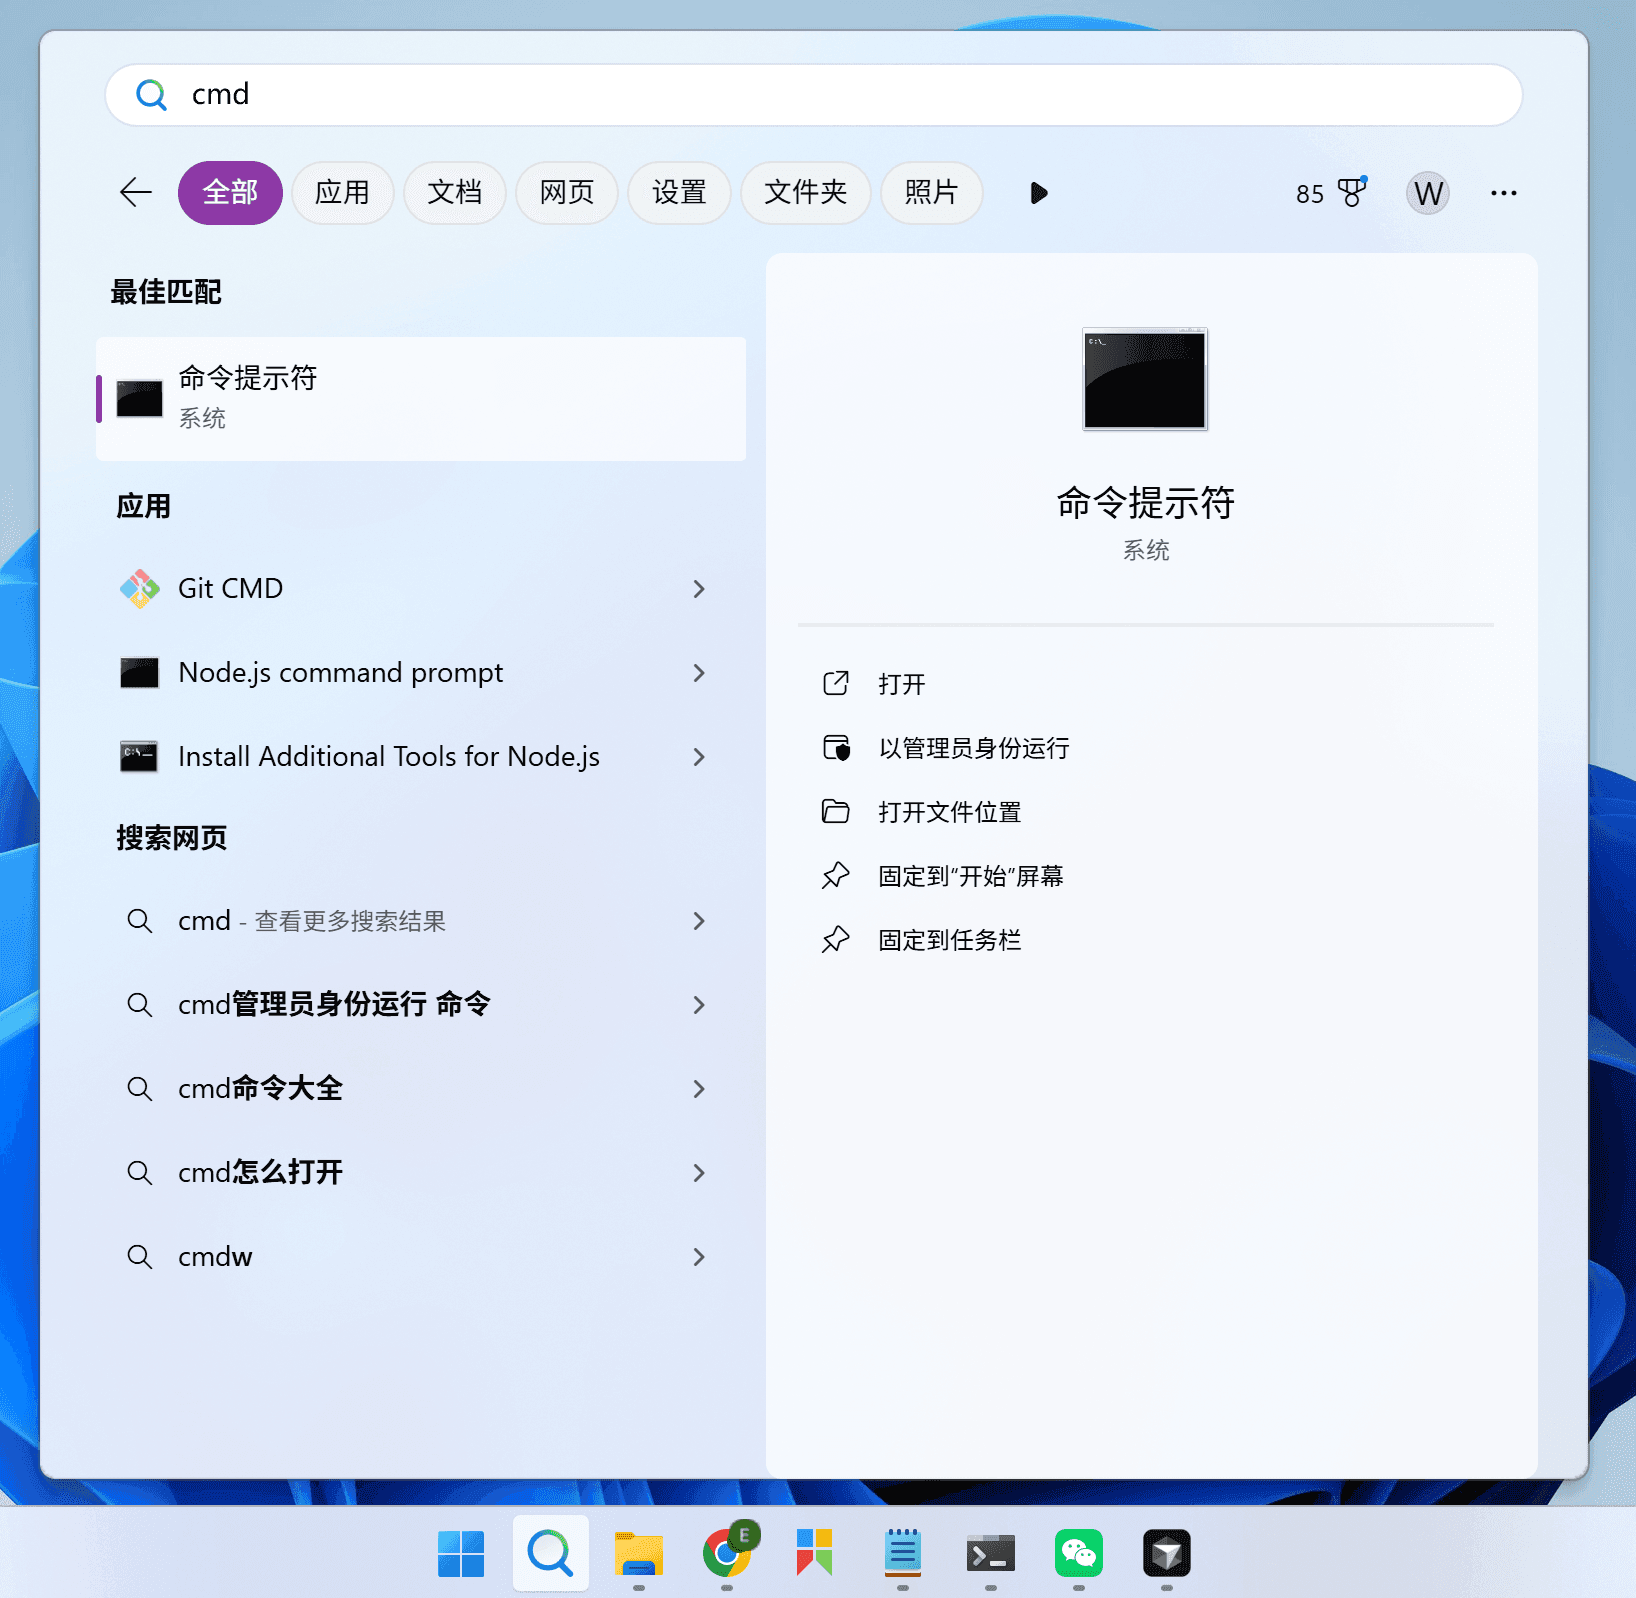The width and height of the screenshot is (1636, 1598).
Task: Switch to the 应用 filter tab
Action: (x=342, y=192)
